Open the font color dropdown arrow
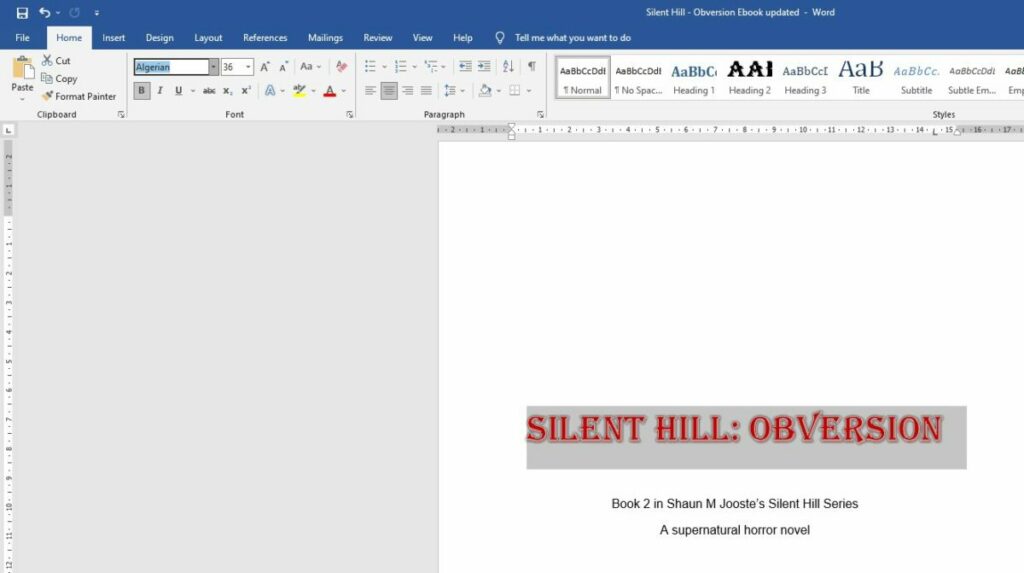The width and height of the screenshot is (1024, 573). 344,91
